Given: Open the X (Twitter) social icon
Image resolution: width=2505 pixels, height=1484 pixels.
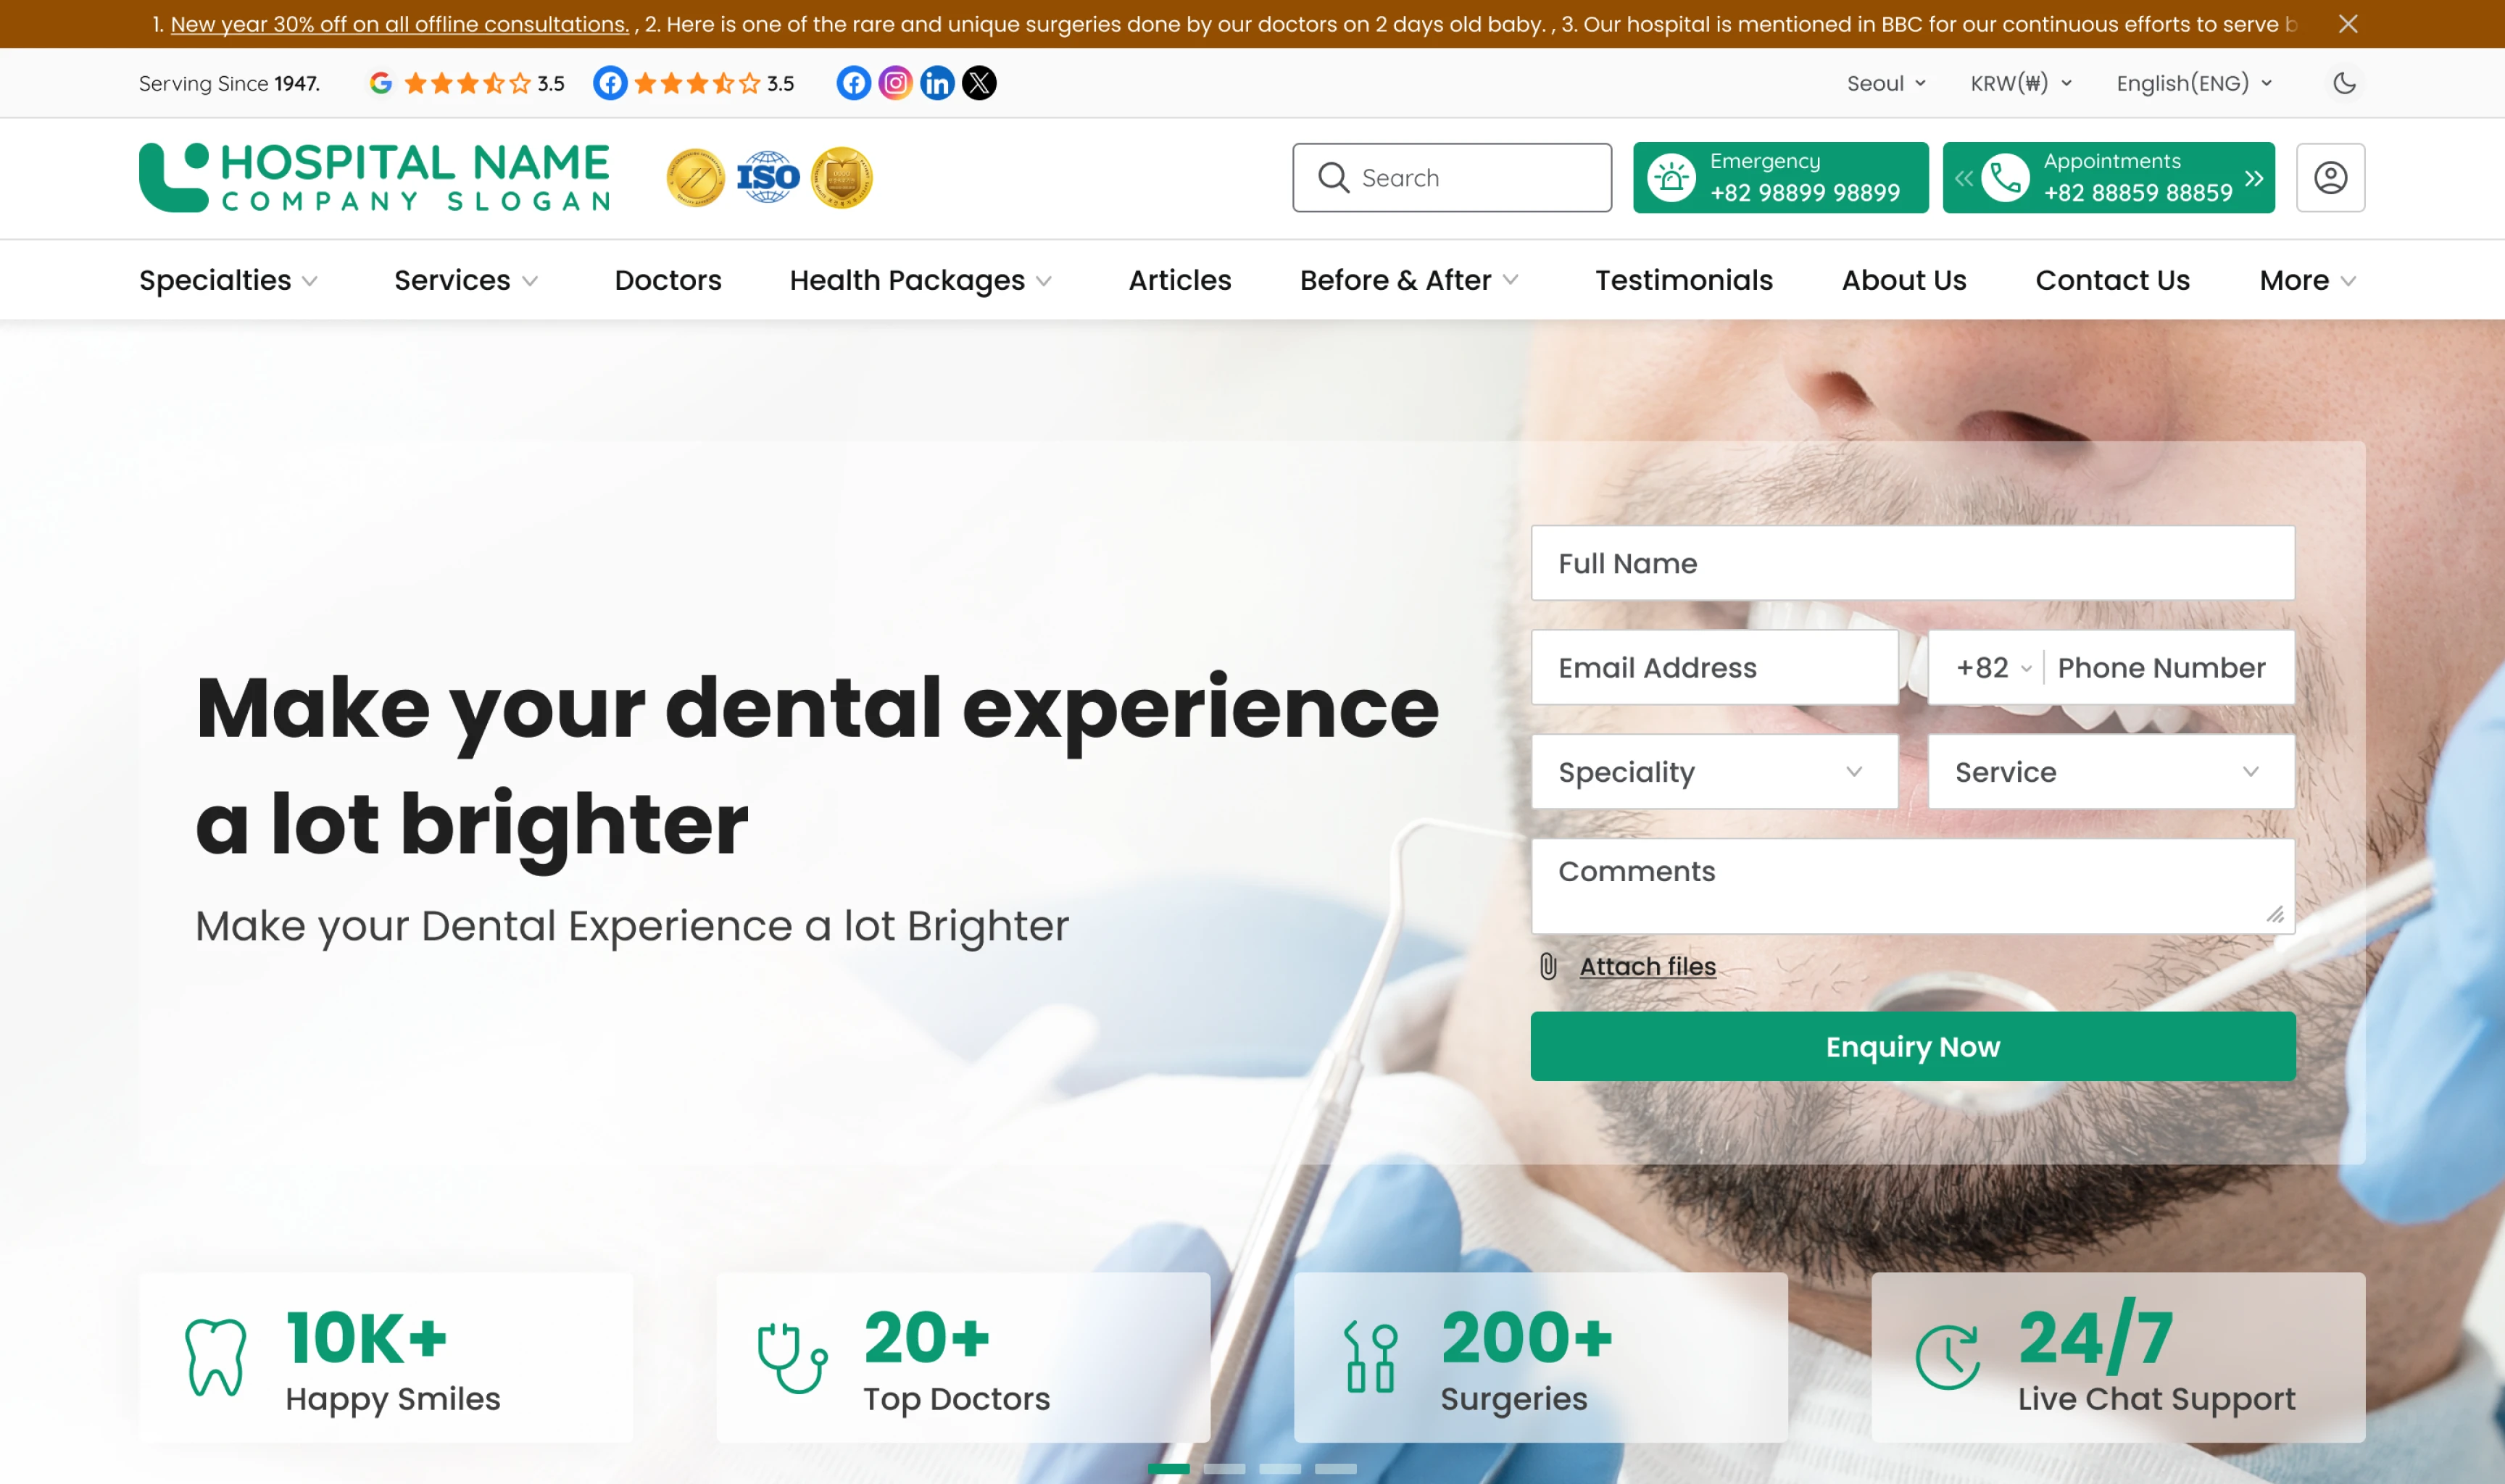Looking at the screenshot, I should [979, 83].
